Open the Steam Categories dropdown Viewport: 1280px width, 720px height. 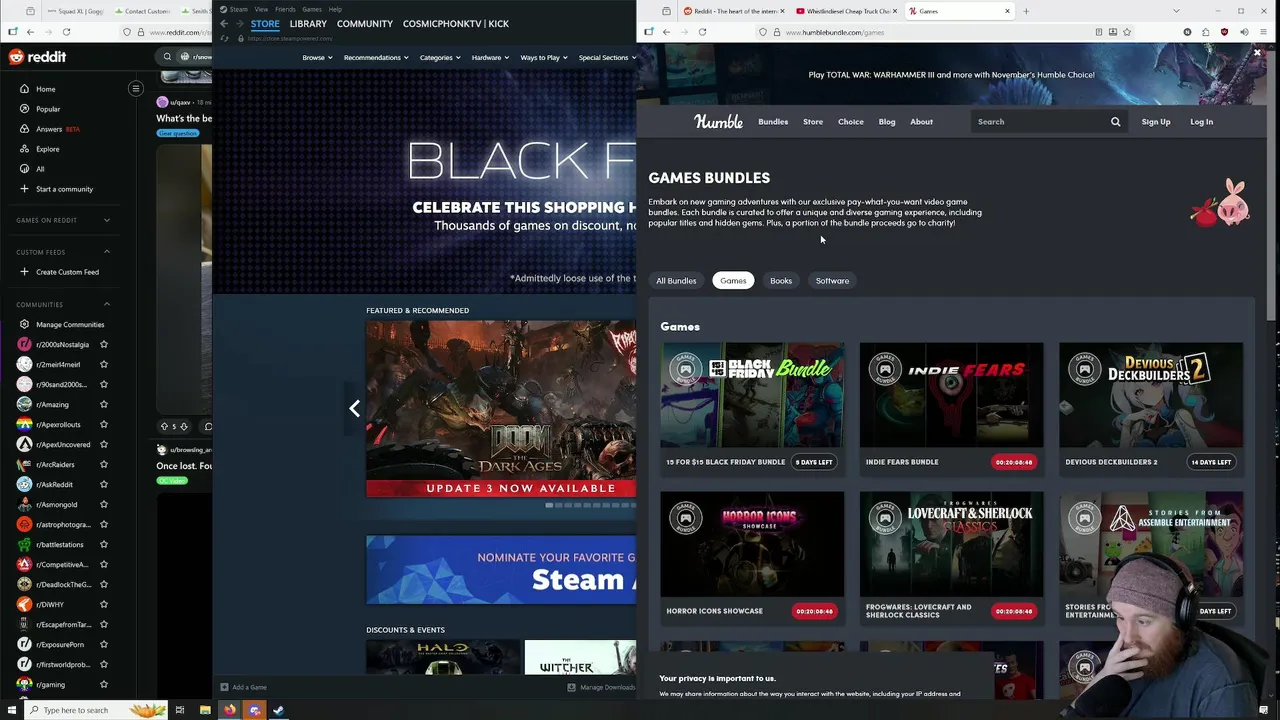(x=440, y=58)
